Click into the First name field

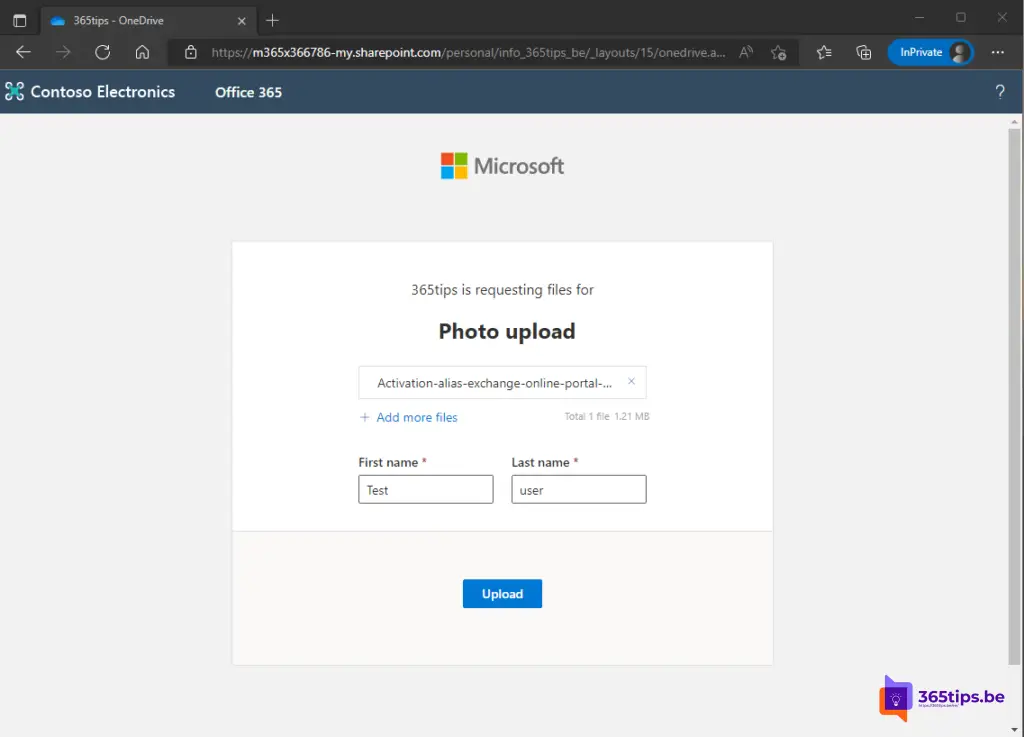425,489
